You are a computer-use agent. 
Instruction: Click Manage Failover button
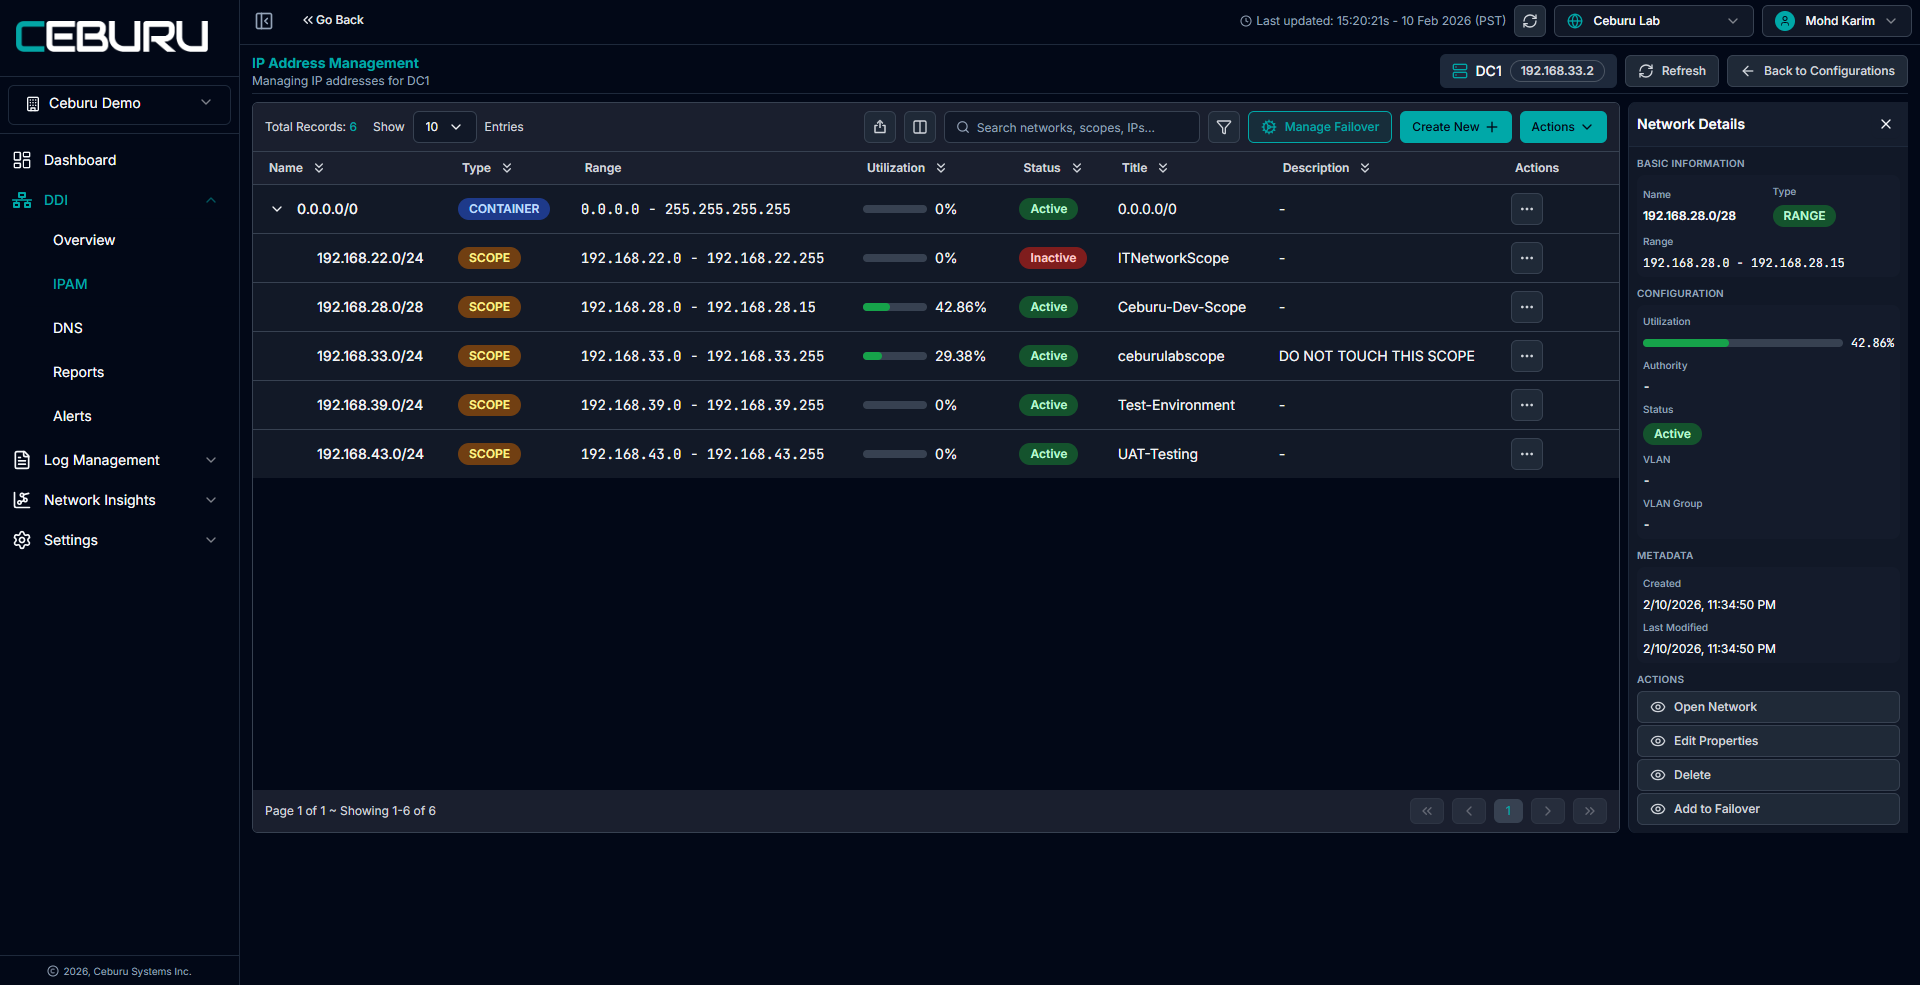click(1320, 127)
